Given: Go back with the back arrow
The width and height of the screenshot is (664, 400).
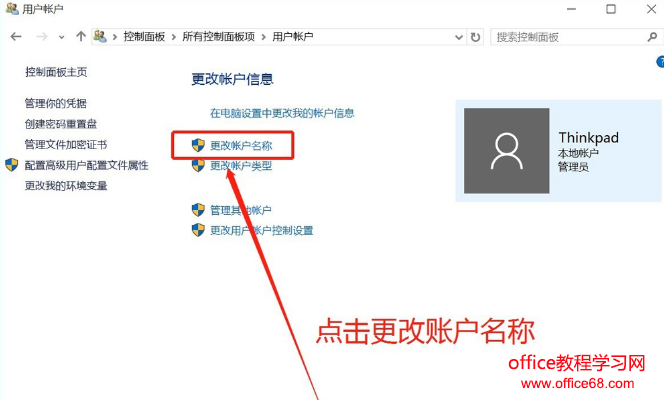Looking at the screenshot, I should [16, 37].
